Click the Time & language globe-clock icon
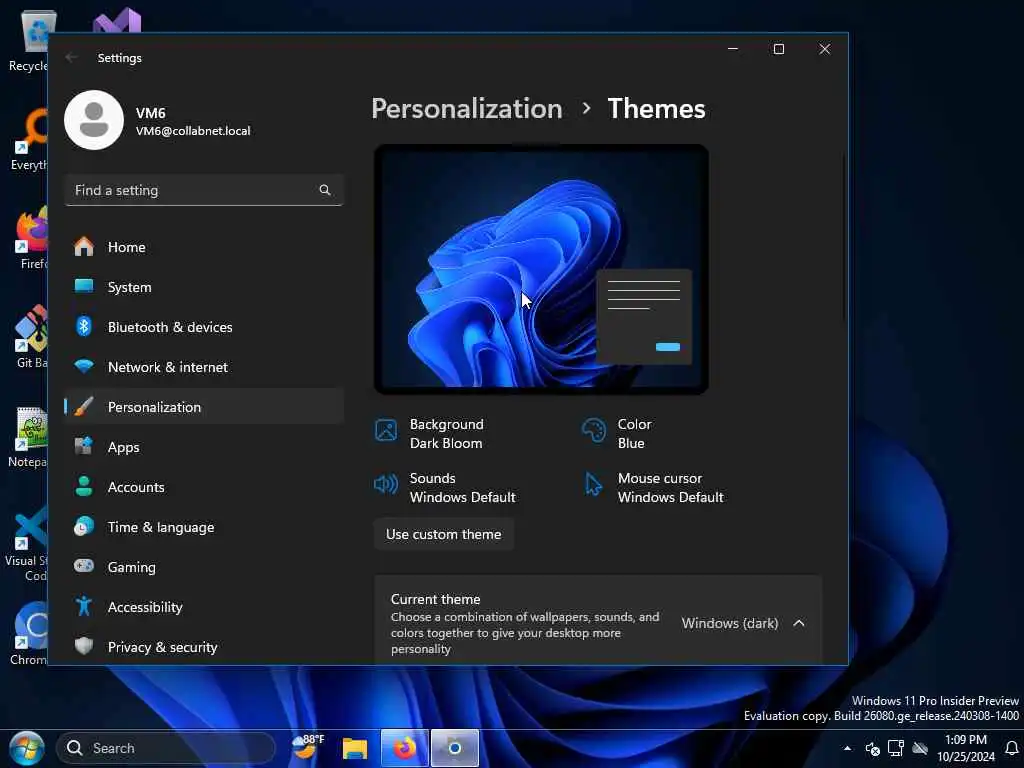The image size is (1024, 768). (84, 526)
